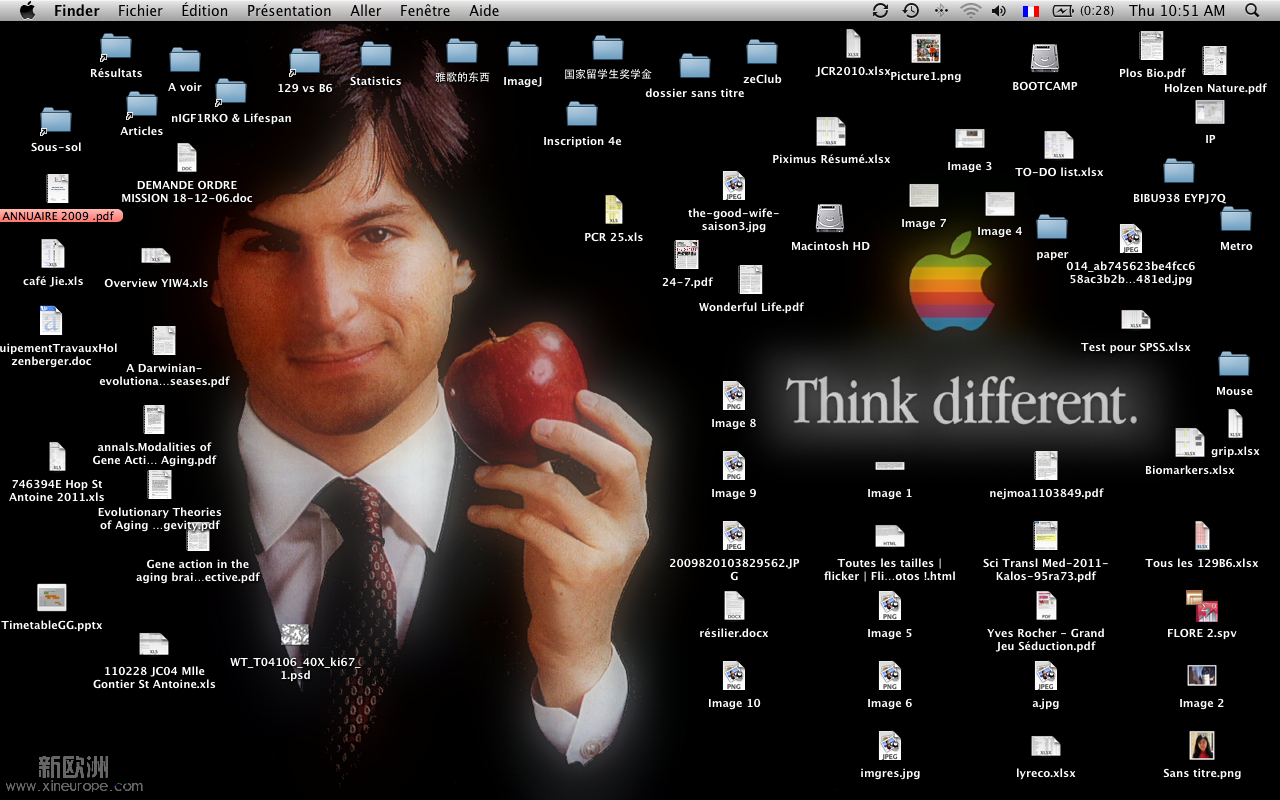The width and height of the screenshot is (1280, 800).
Task: Select the TimetableGG.pptx file
Action: pos(52,598)
